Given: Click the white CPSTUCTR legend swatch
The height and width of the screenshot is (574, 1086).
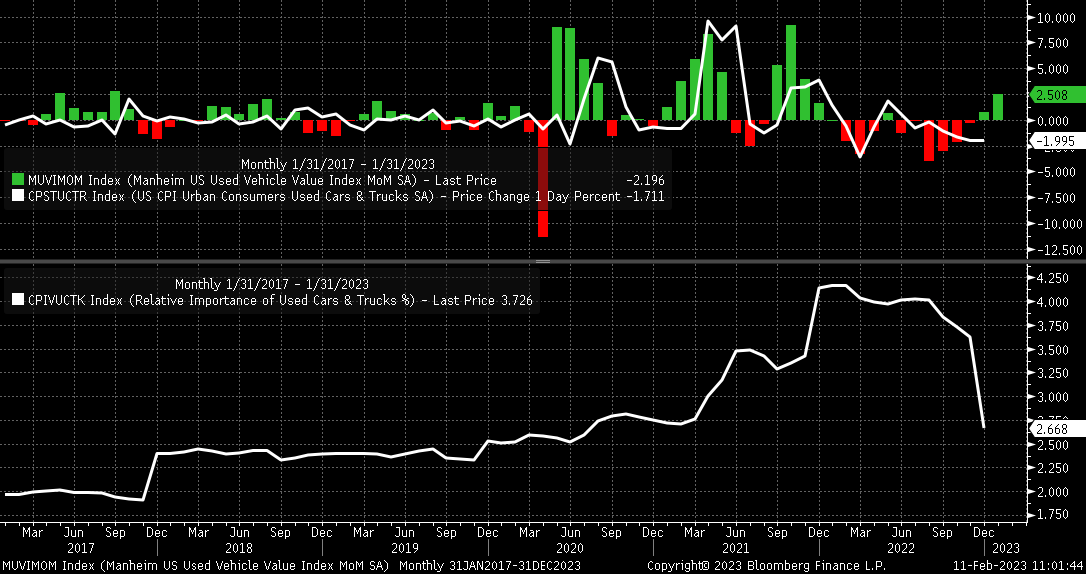Looking at the screenshot, I should click(x=17, y=197).
